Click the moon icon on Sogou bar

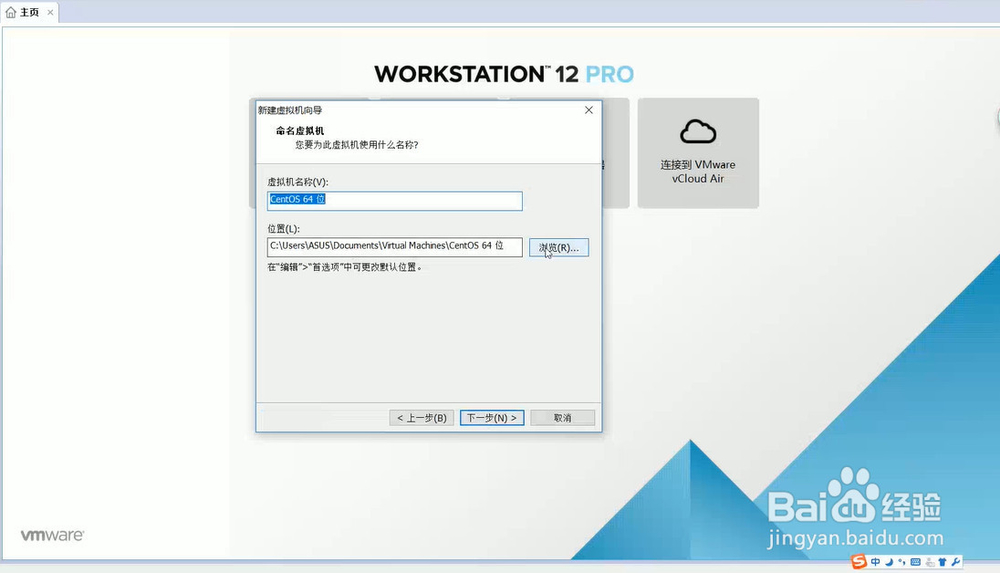coord(889,562)
